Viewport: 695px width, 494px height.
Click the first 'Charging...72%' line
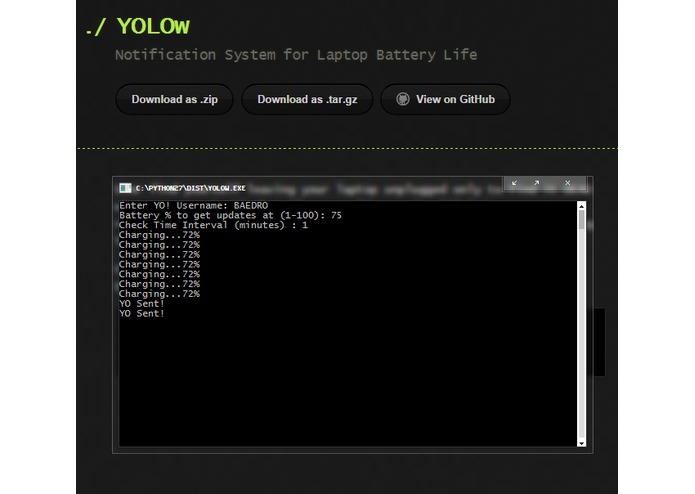(x=159, y=235)
